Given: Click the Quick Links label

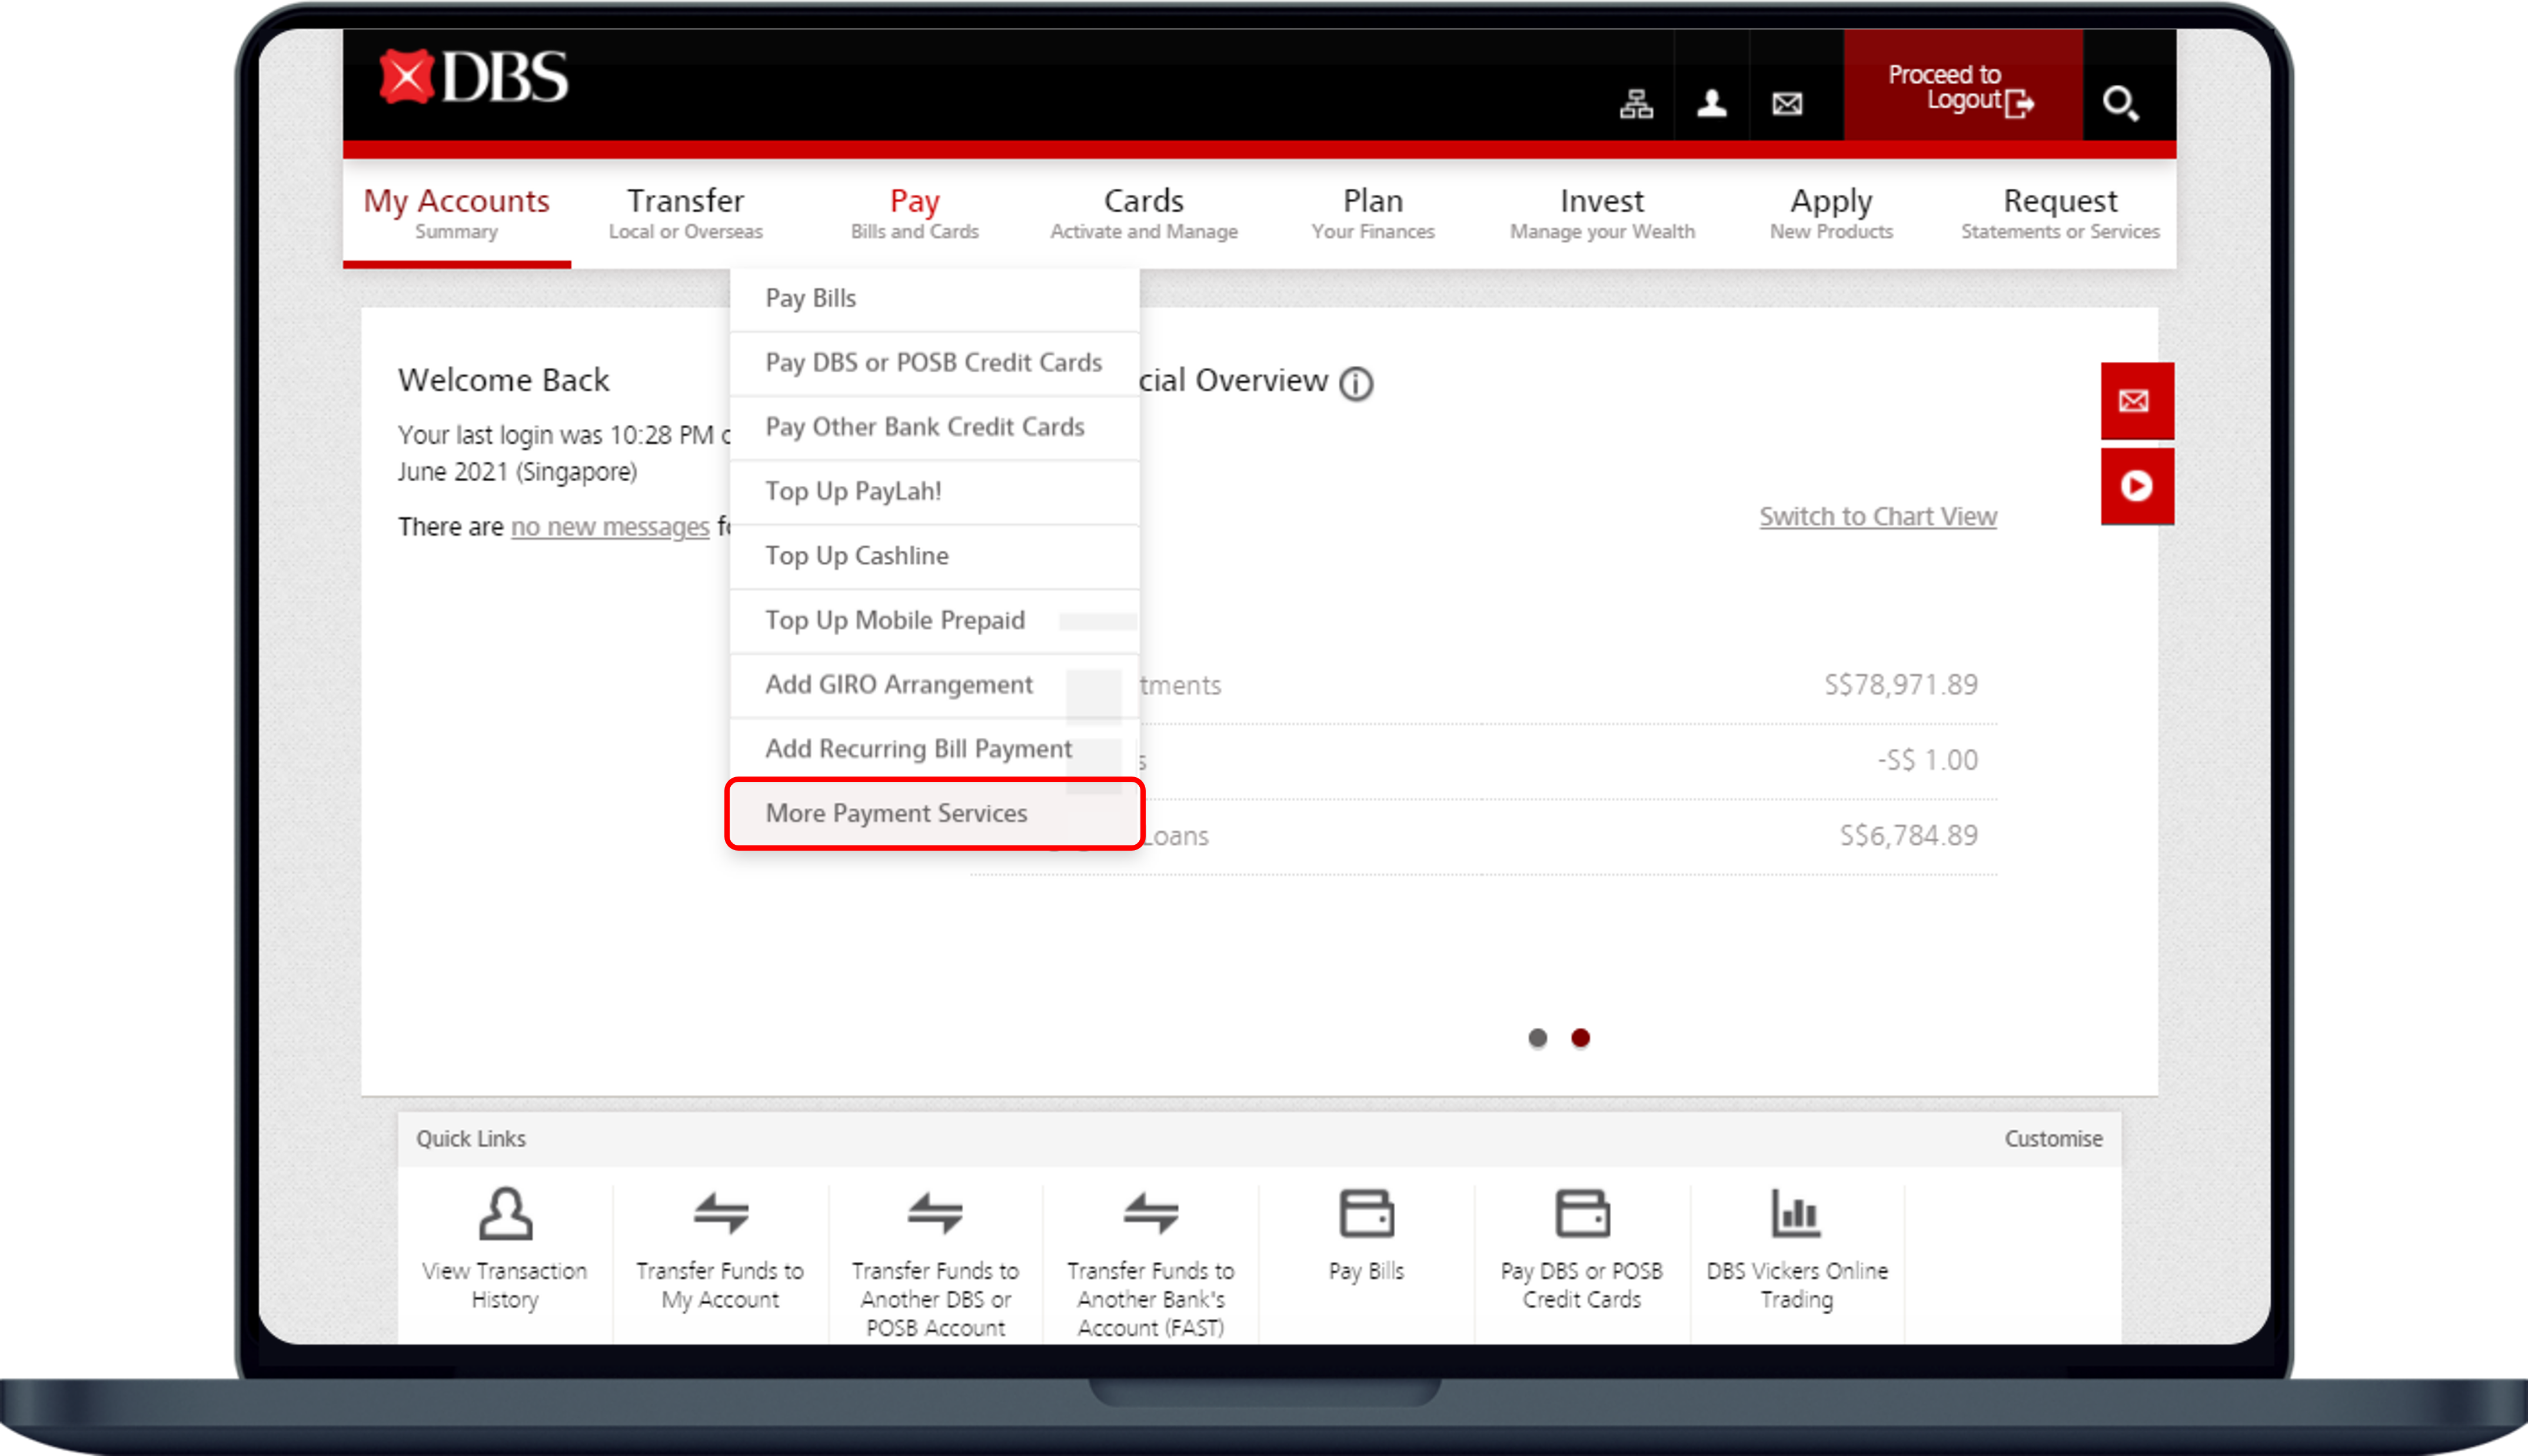Looking at the screenshot, I should point(471,1139).
